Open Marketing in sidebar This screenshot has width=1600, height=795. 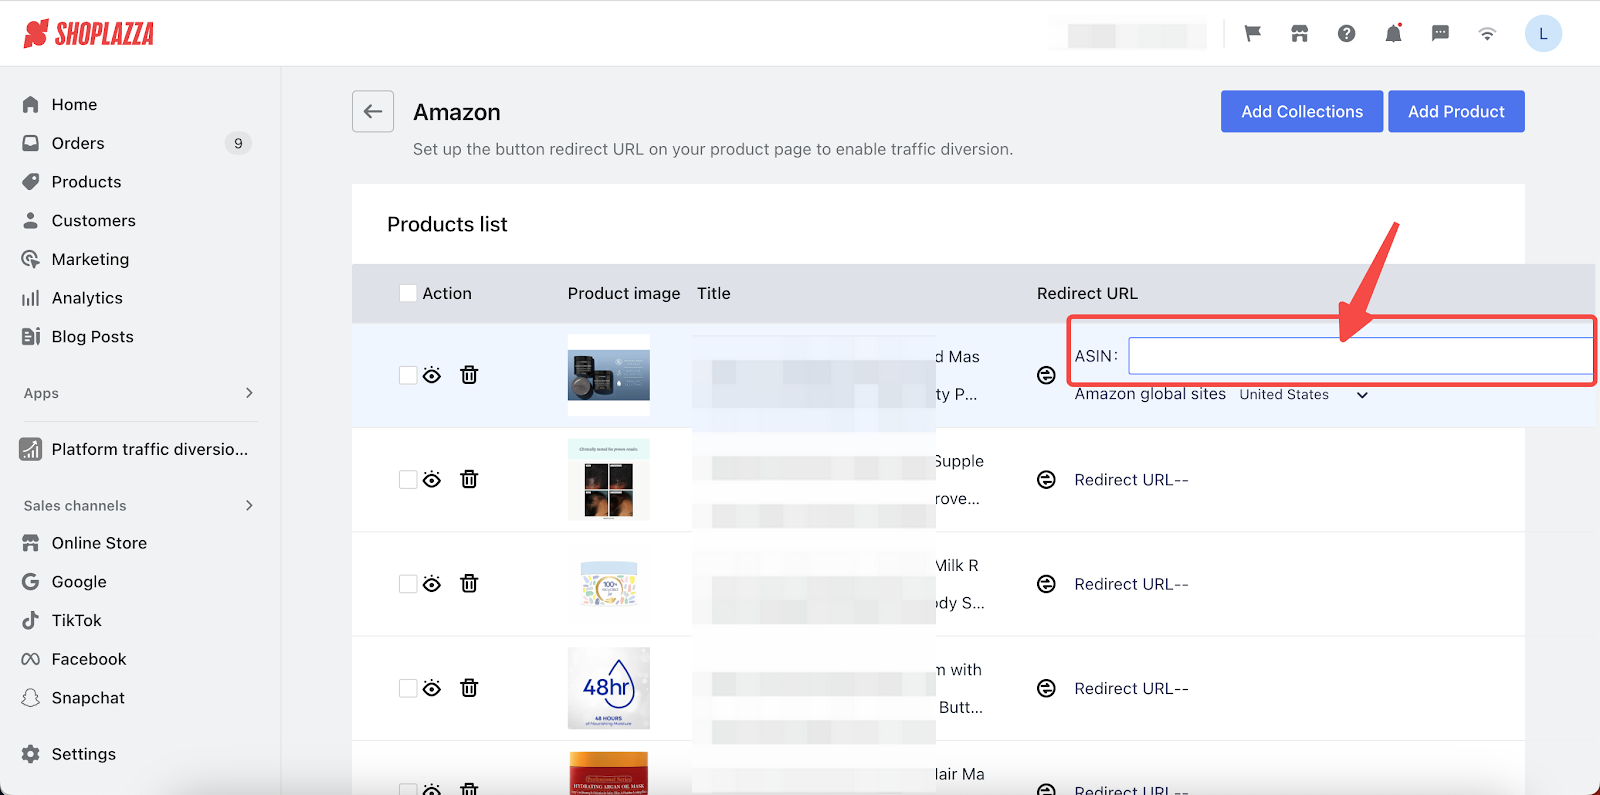[x=90, y=259]
